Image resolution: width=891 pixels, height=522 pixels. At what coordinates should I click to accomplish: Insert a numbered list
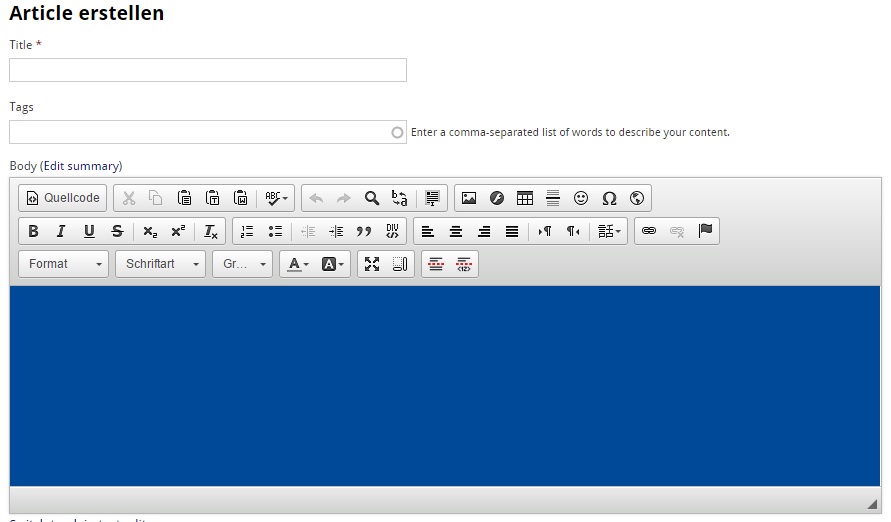point(247,231)
